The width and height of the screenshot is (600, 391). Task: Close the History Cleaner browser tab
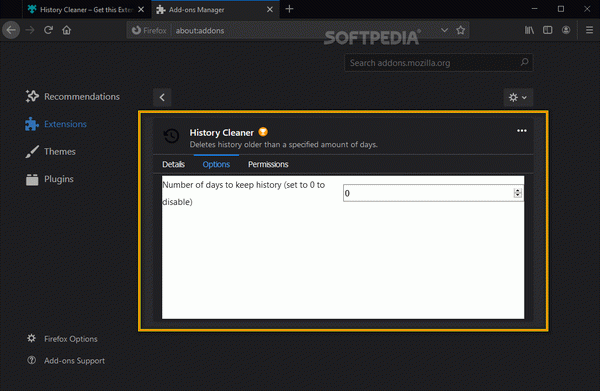point(141,10)
